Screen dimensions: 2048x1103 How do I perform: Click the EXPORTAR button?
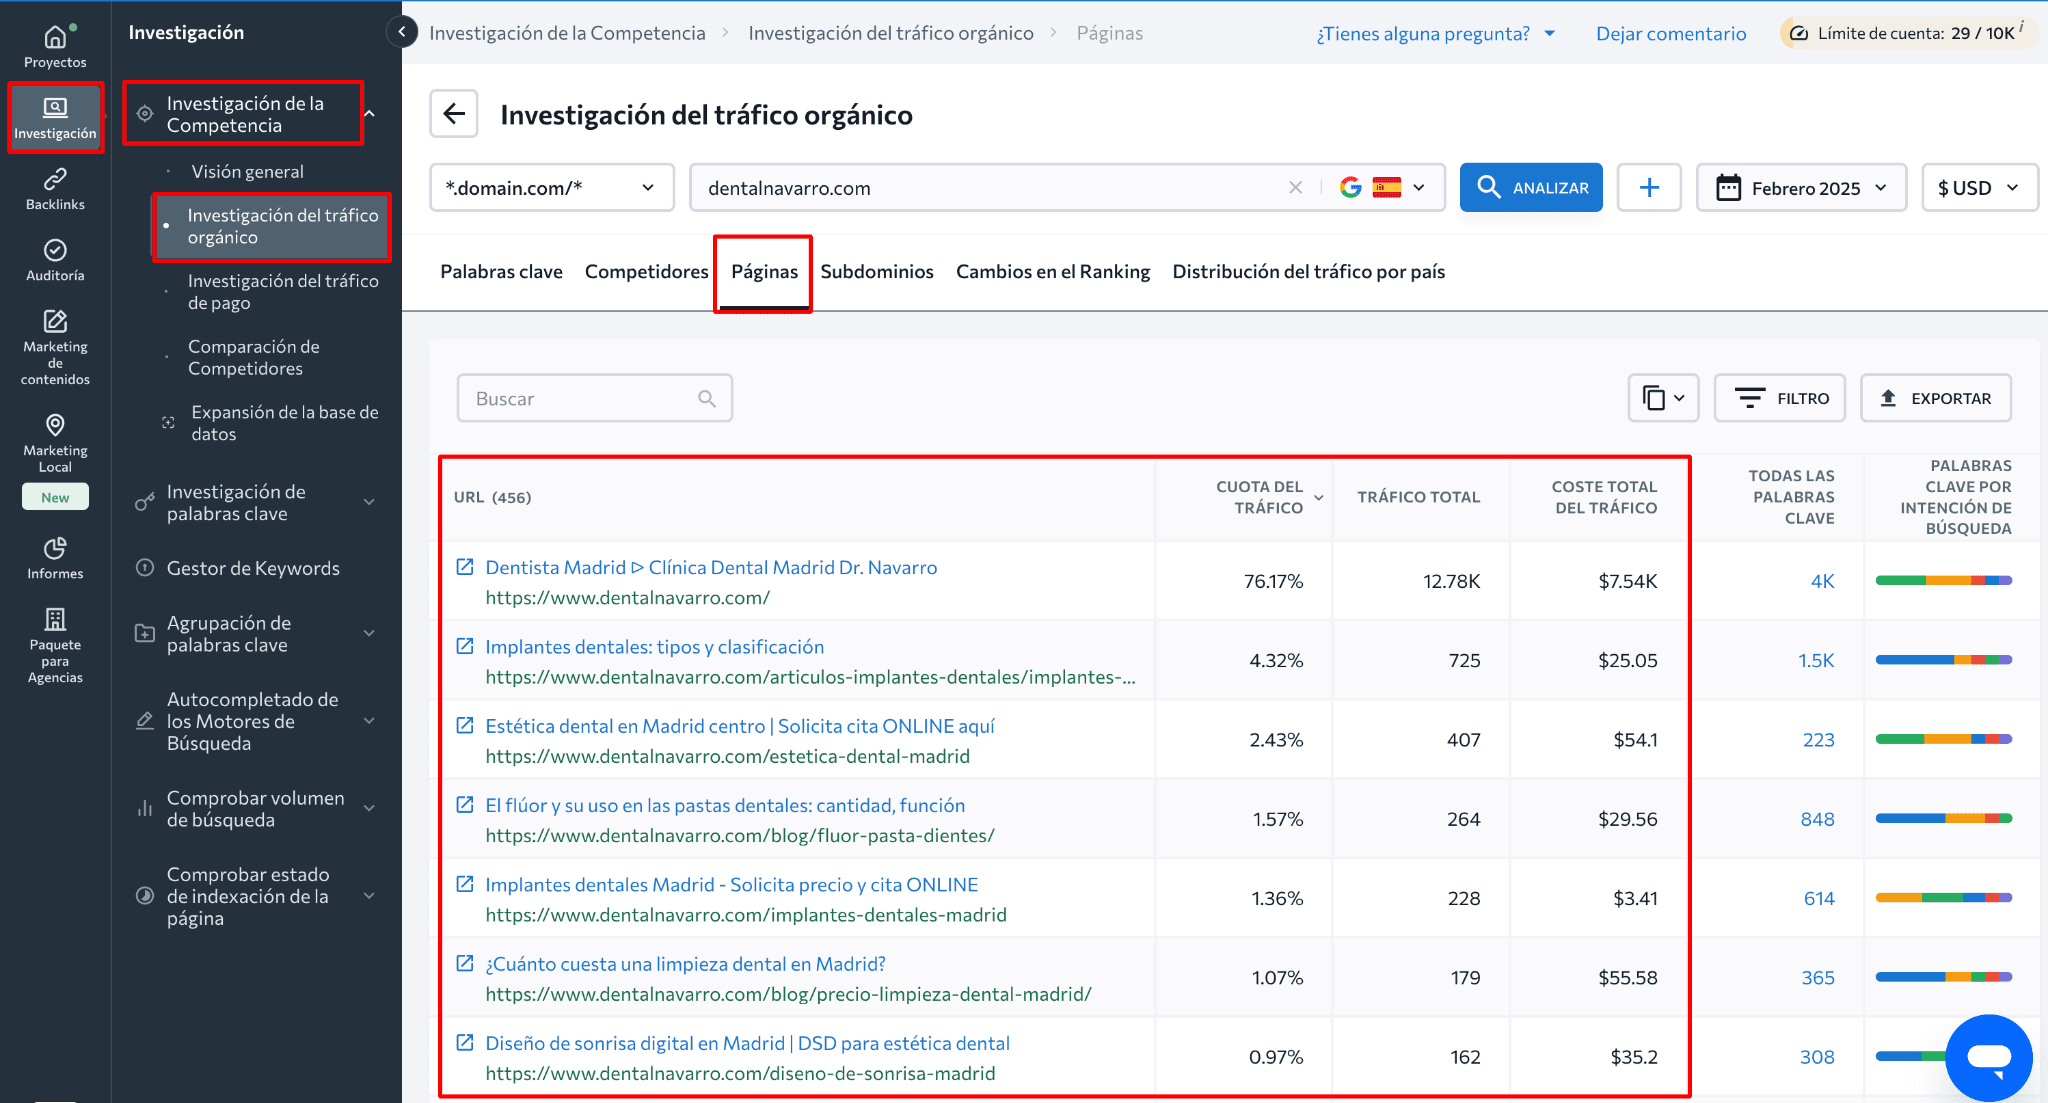1936,398
